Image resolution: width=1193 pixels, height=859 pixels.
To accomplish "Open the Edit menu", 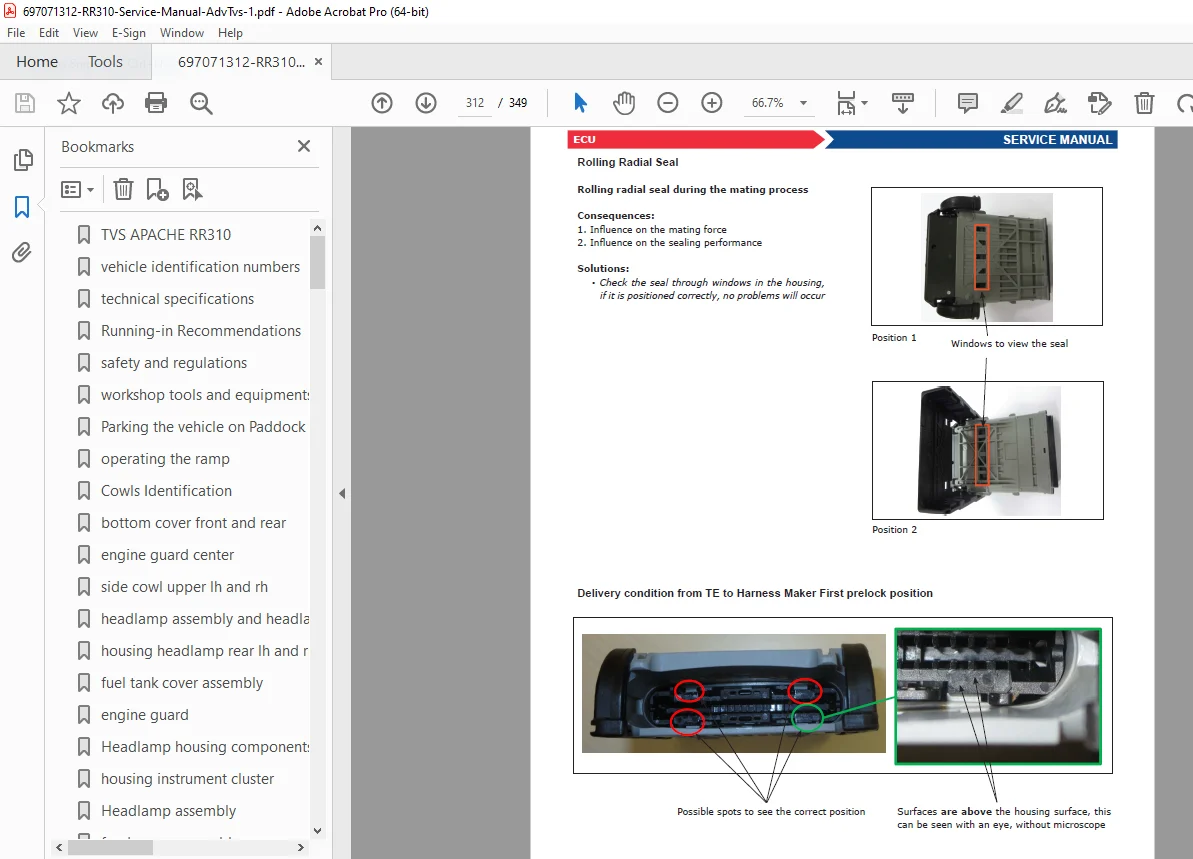I will [49, 33].
